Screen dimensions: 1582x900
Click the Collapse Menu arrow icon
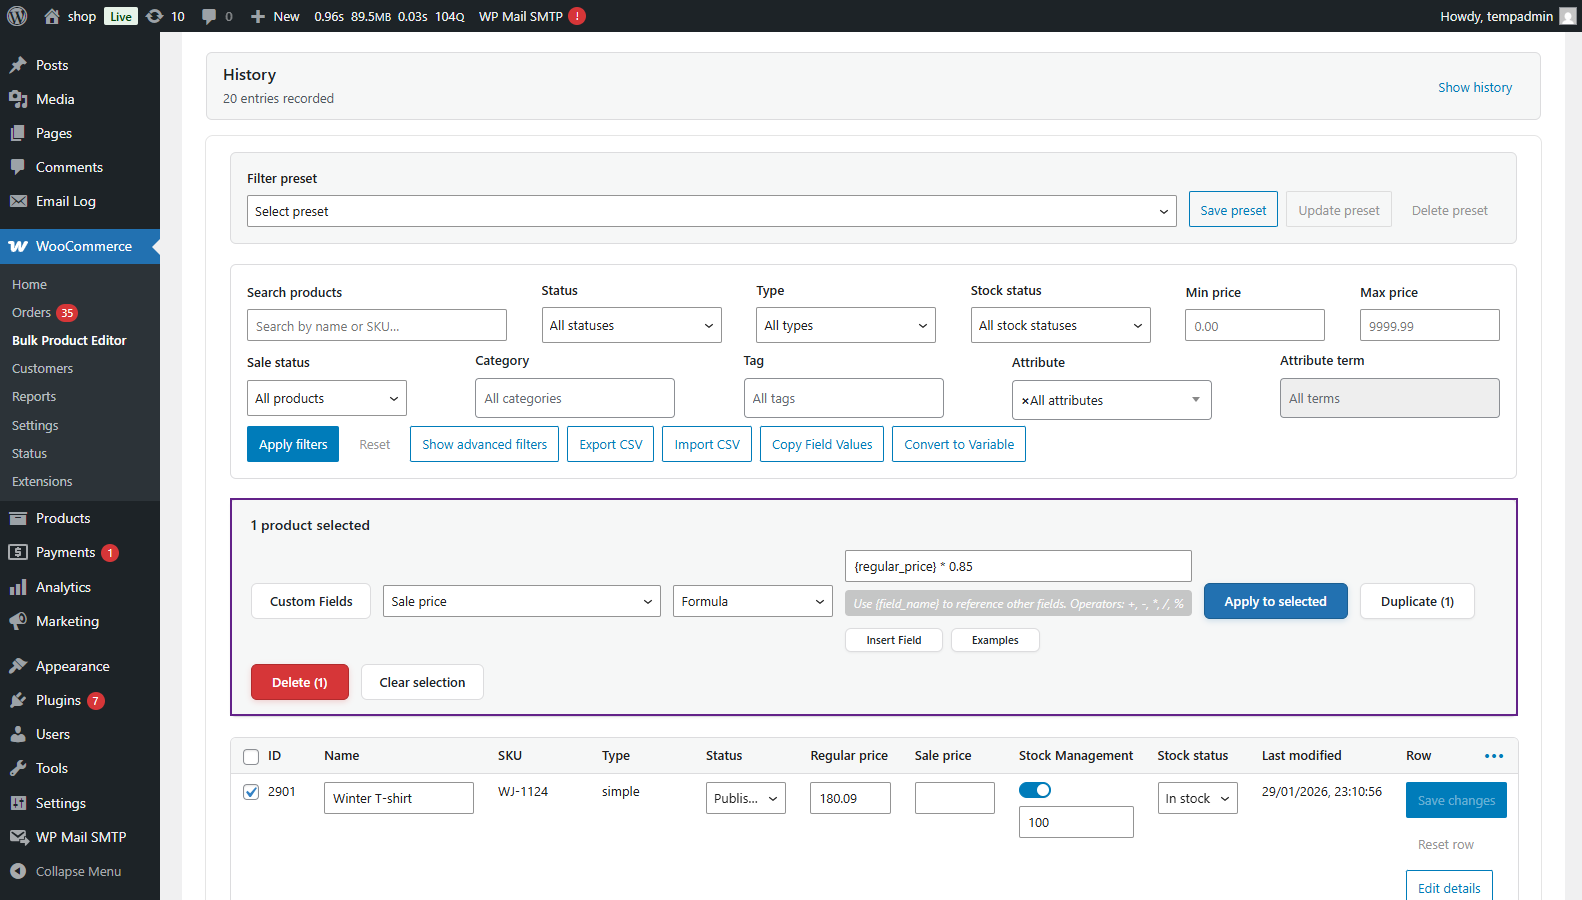pos(18,871)
